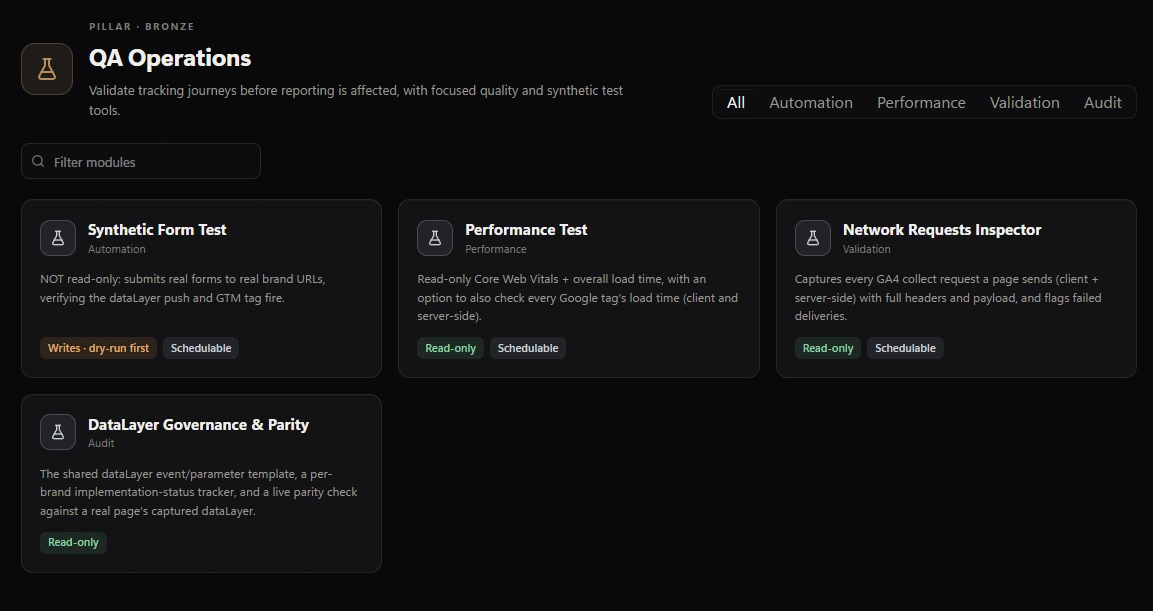
Task: Click 'Validation' label under Network Requests Inspector
Action: tap(866, 249)
